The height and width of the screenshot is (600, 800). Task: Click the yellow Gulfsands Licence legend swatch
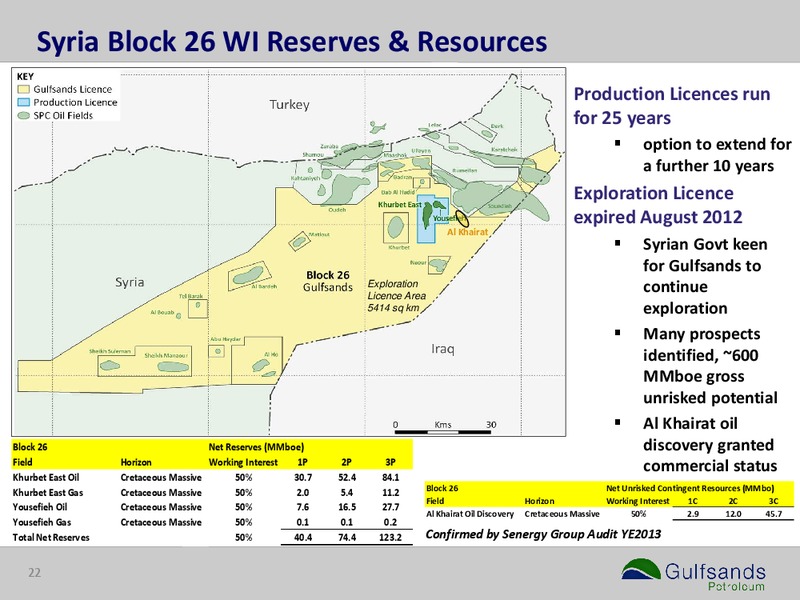[x=23, y=89]
